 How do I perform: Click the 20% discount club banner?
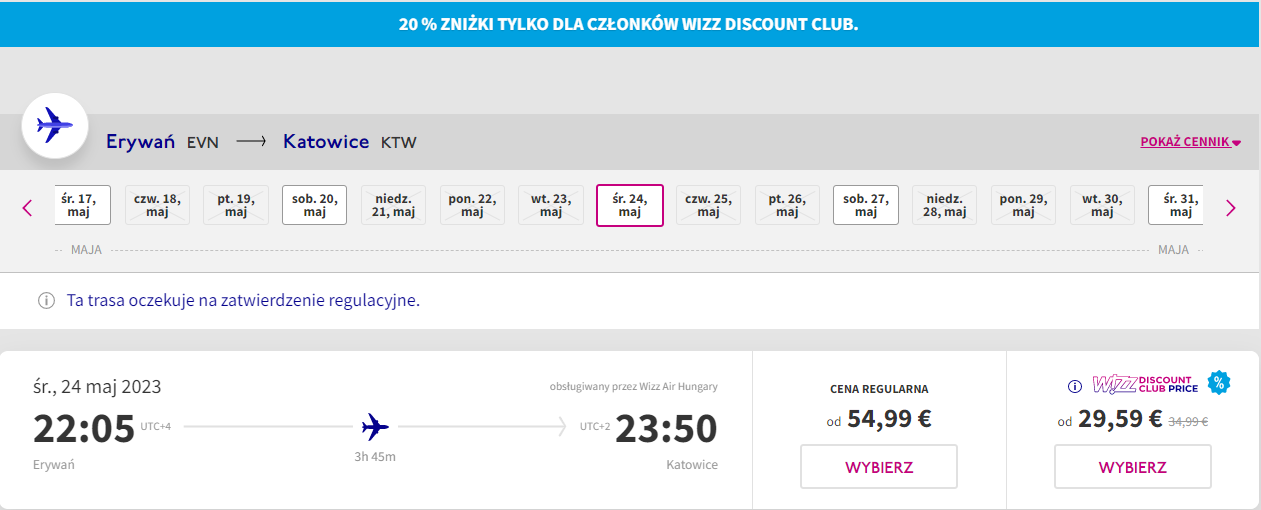pos(629,24)
